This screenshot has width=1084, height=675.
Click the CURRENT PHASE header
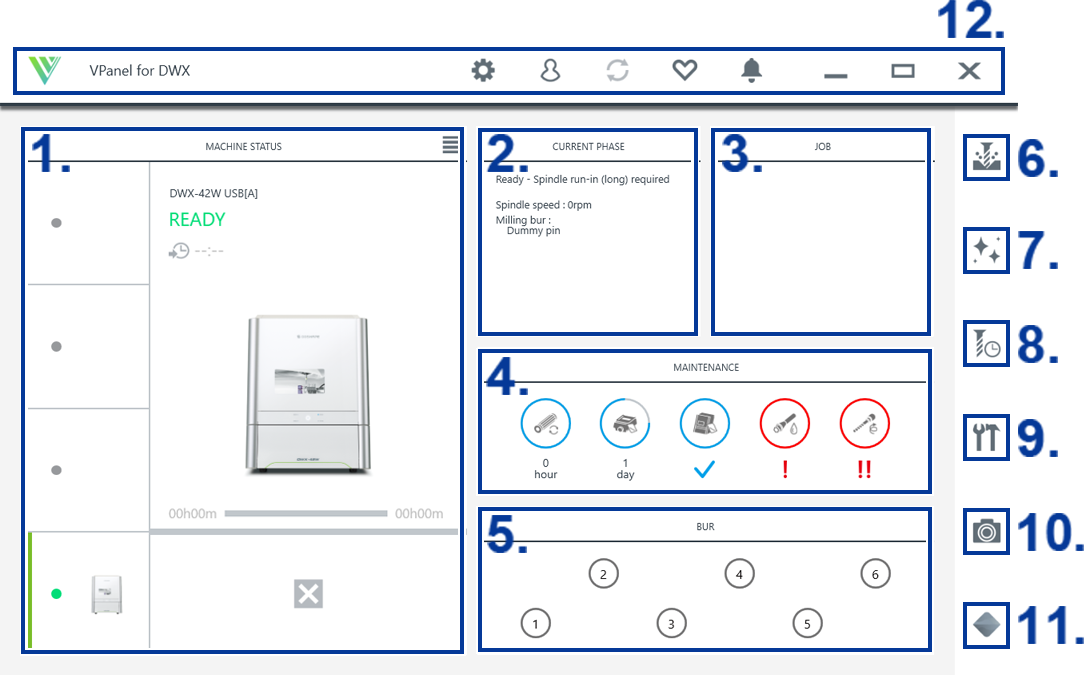588,147
